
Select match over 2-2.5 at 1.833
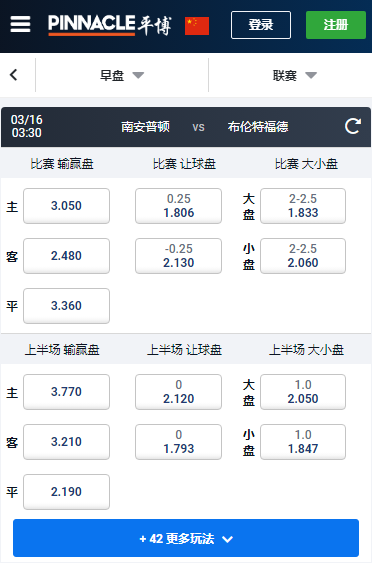tap(303, 206)
